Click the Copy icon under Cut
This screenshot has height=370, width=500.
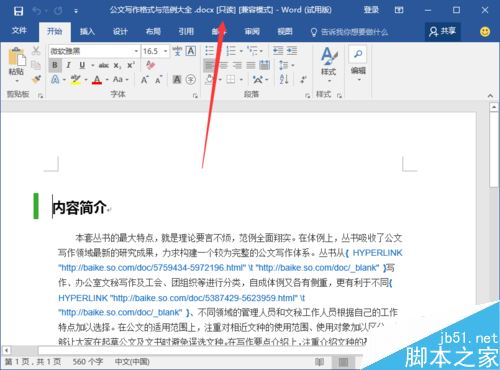coord(36,65)
